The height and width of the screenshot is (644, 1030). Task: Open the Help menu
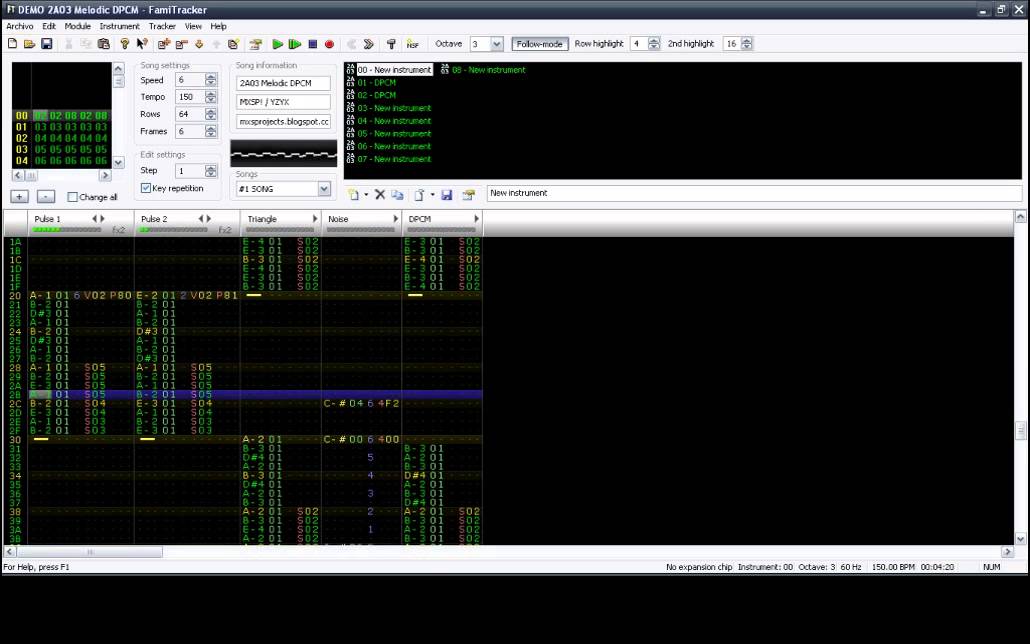(219, 26)
